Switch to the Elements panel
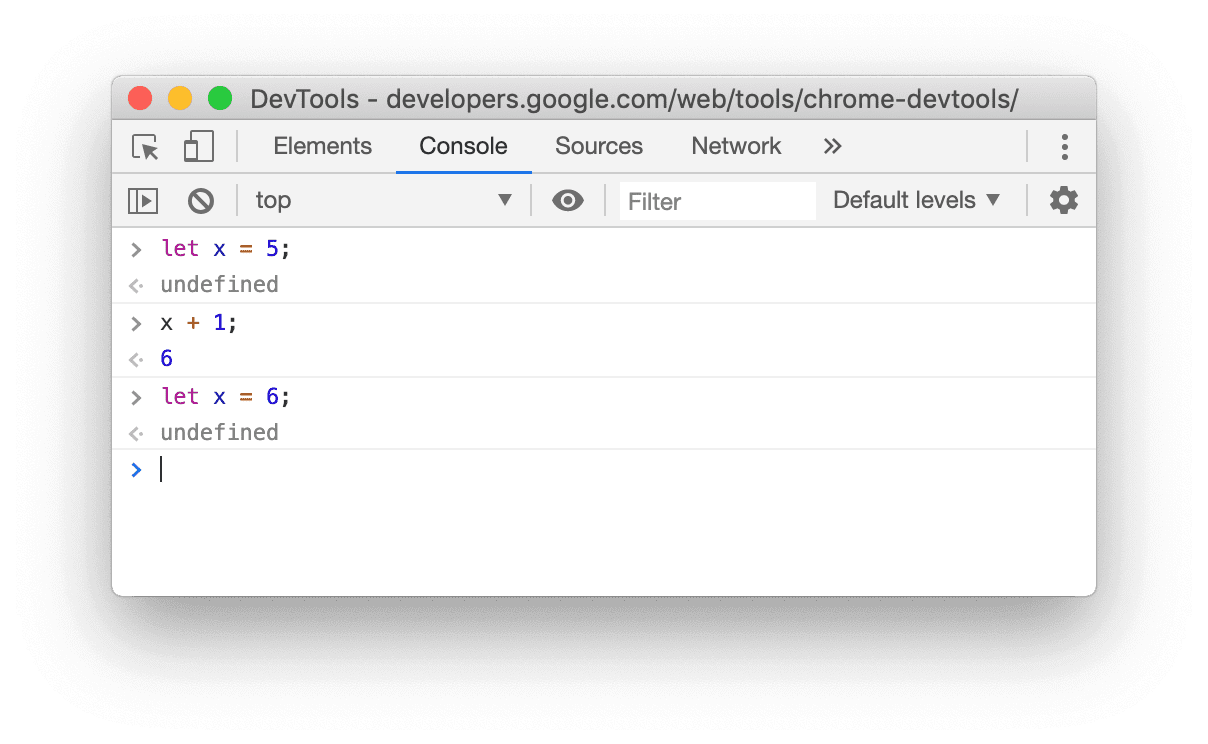This screenshot has width=1208, height=744. tap(322, 146)
